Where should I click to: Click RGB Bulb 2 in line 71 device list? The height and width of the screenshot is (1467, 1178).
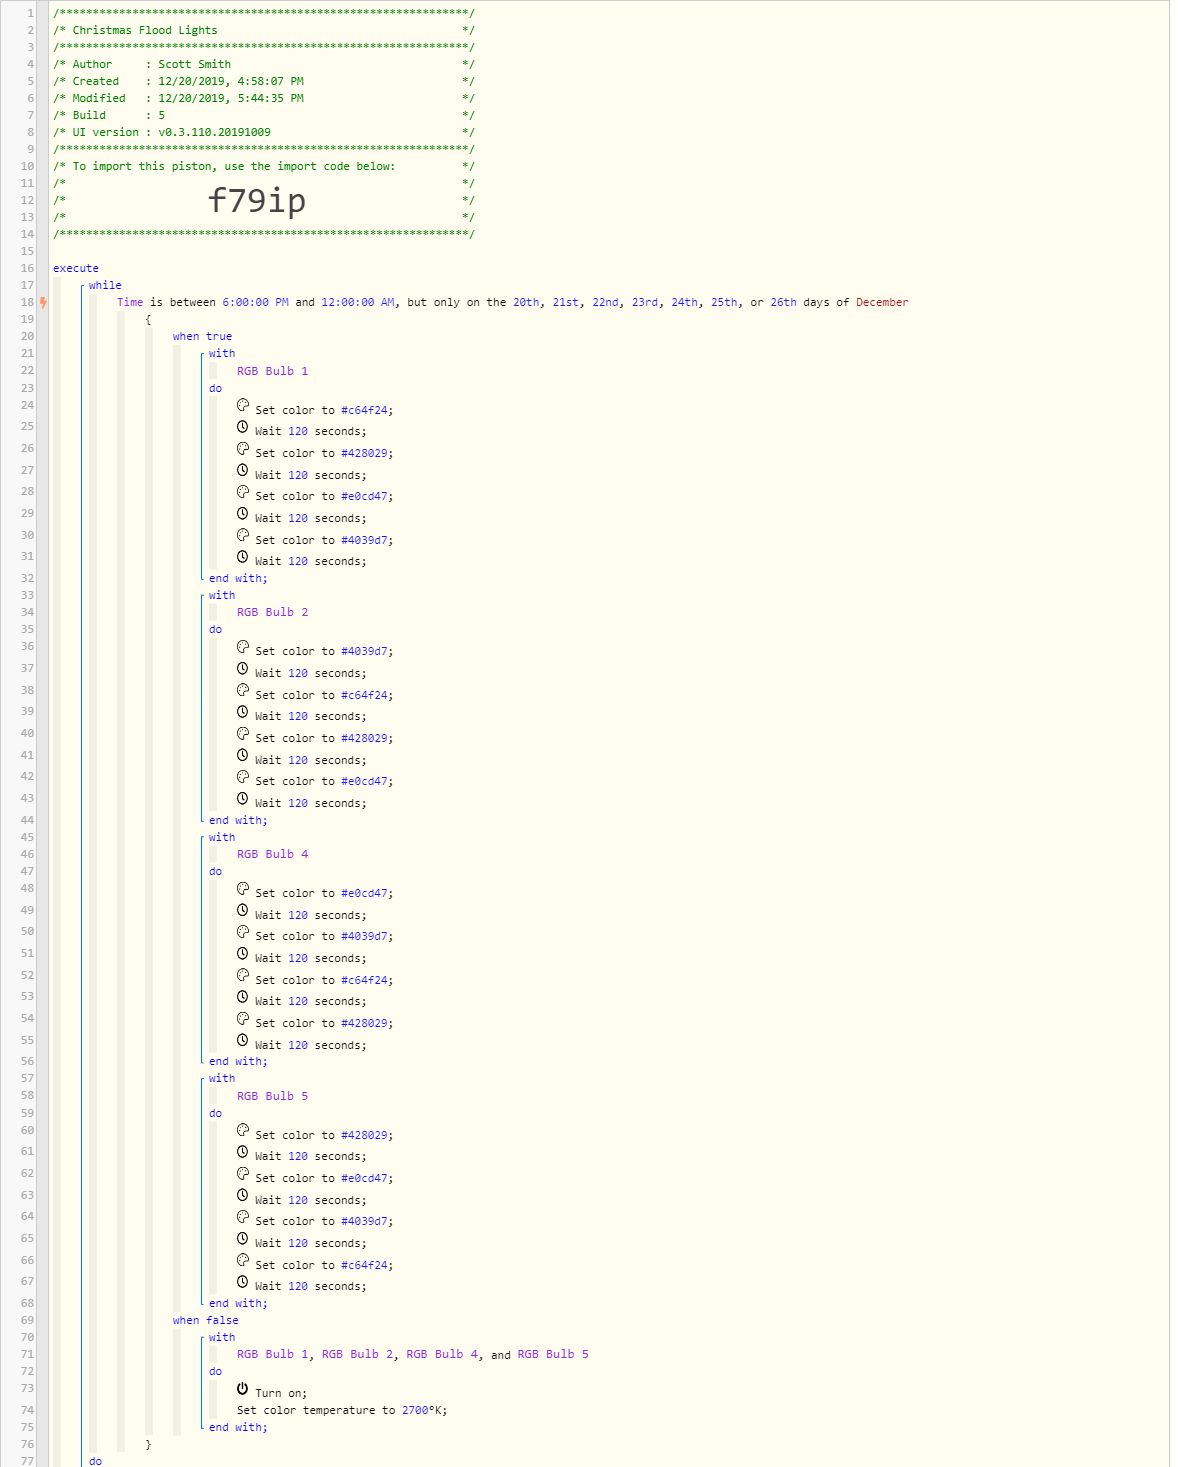(357, 1354)
